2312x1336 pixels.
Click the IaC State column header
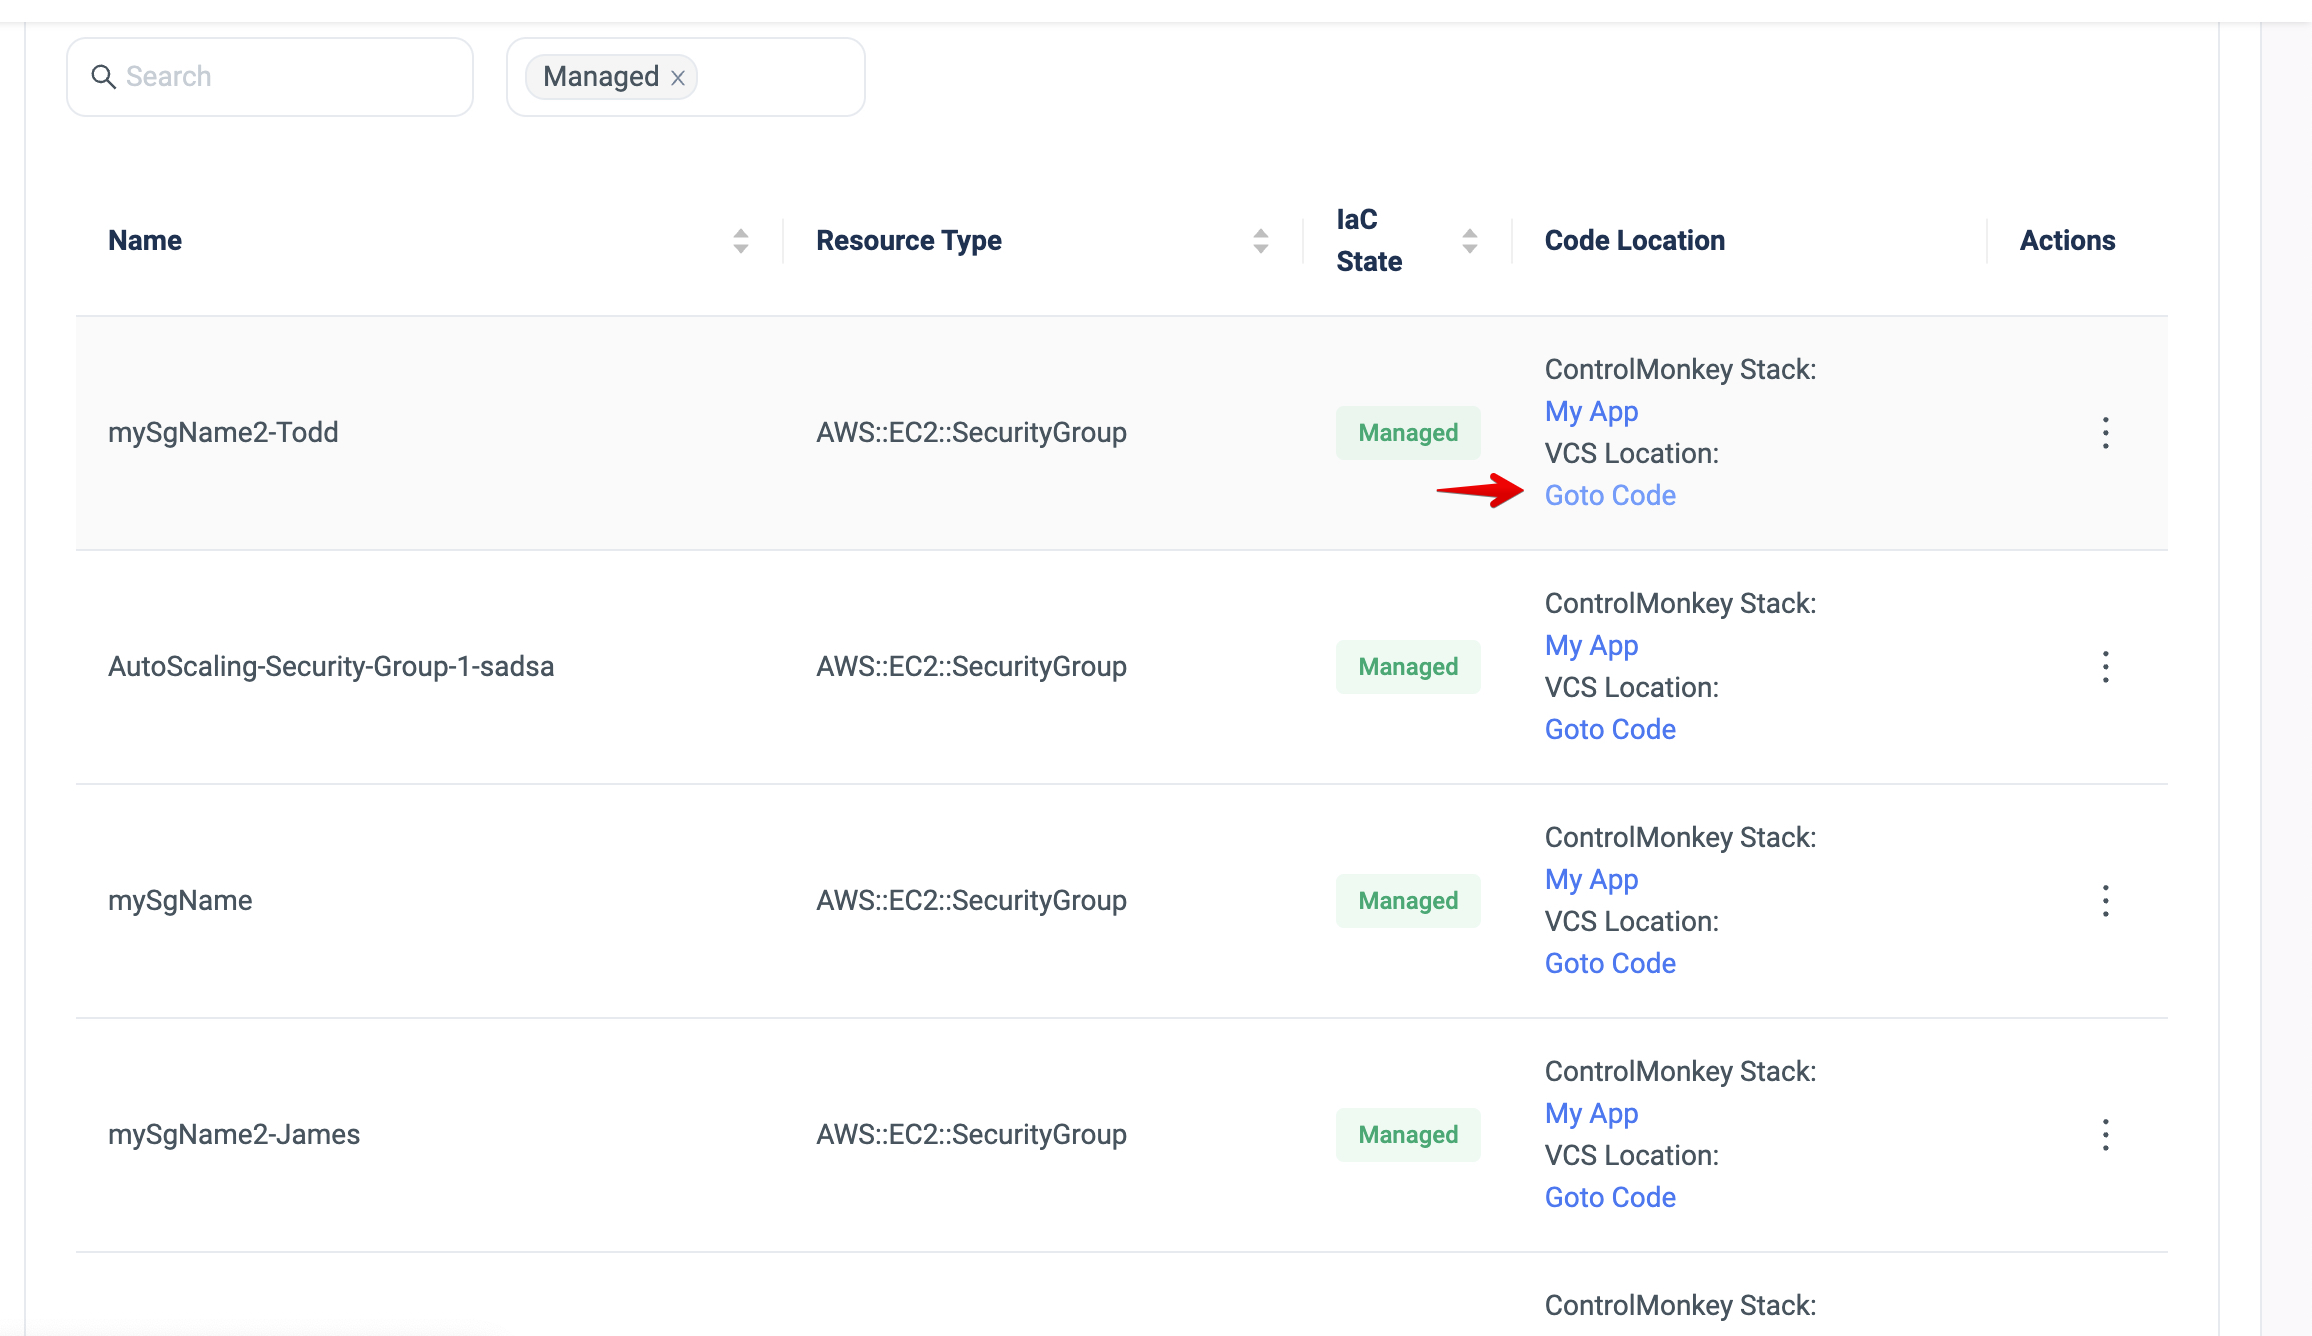tap(1369, 241)
